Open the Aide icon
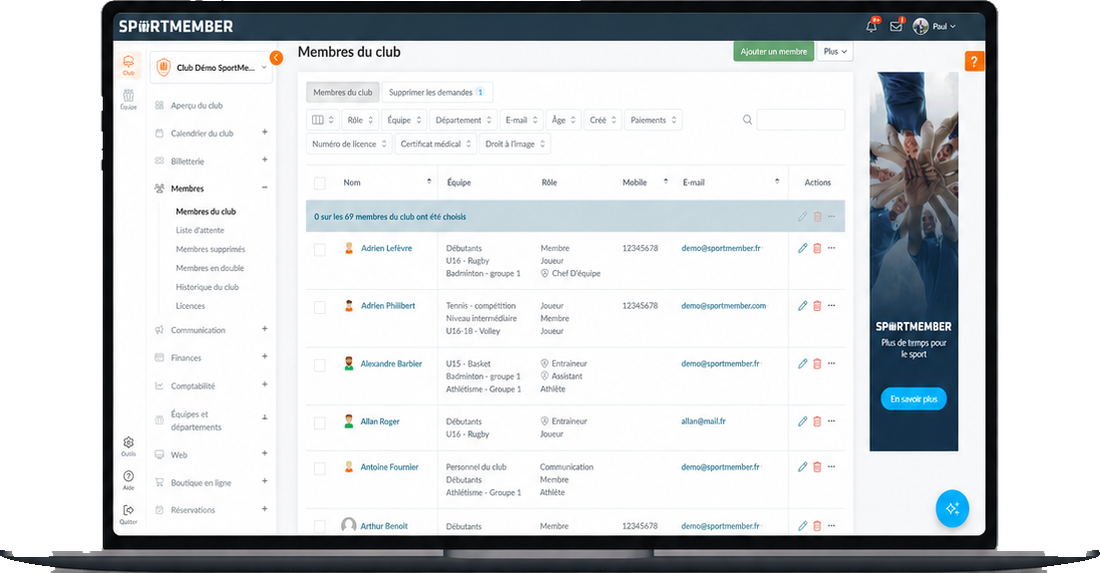The height and width of the screenshot is (573, 1100). tap(128, 480)
